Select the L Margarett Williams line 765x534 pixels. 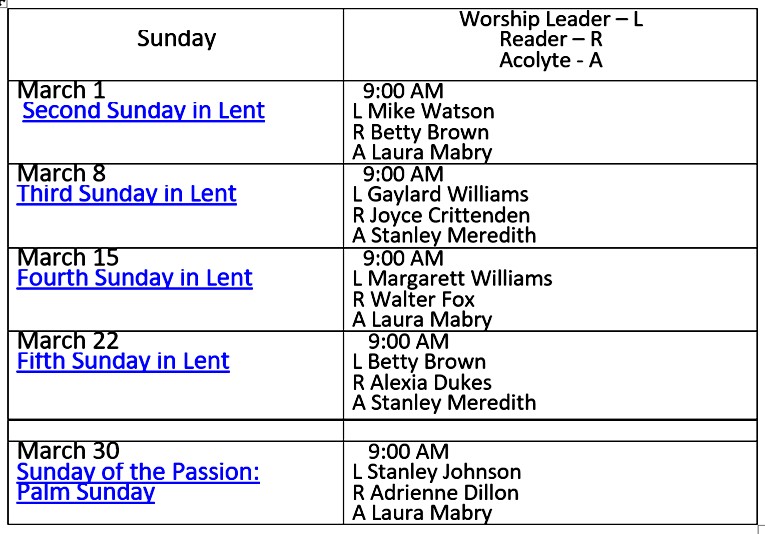452,278
